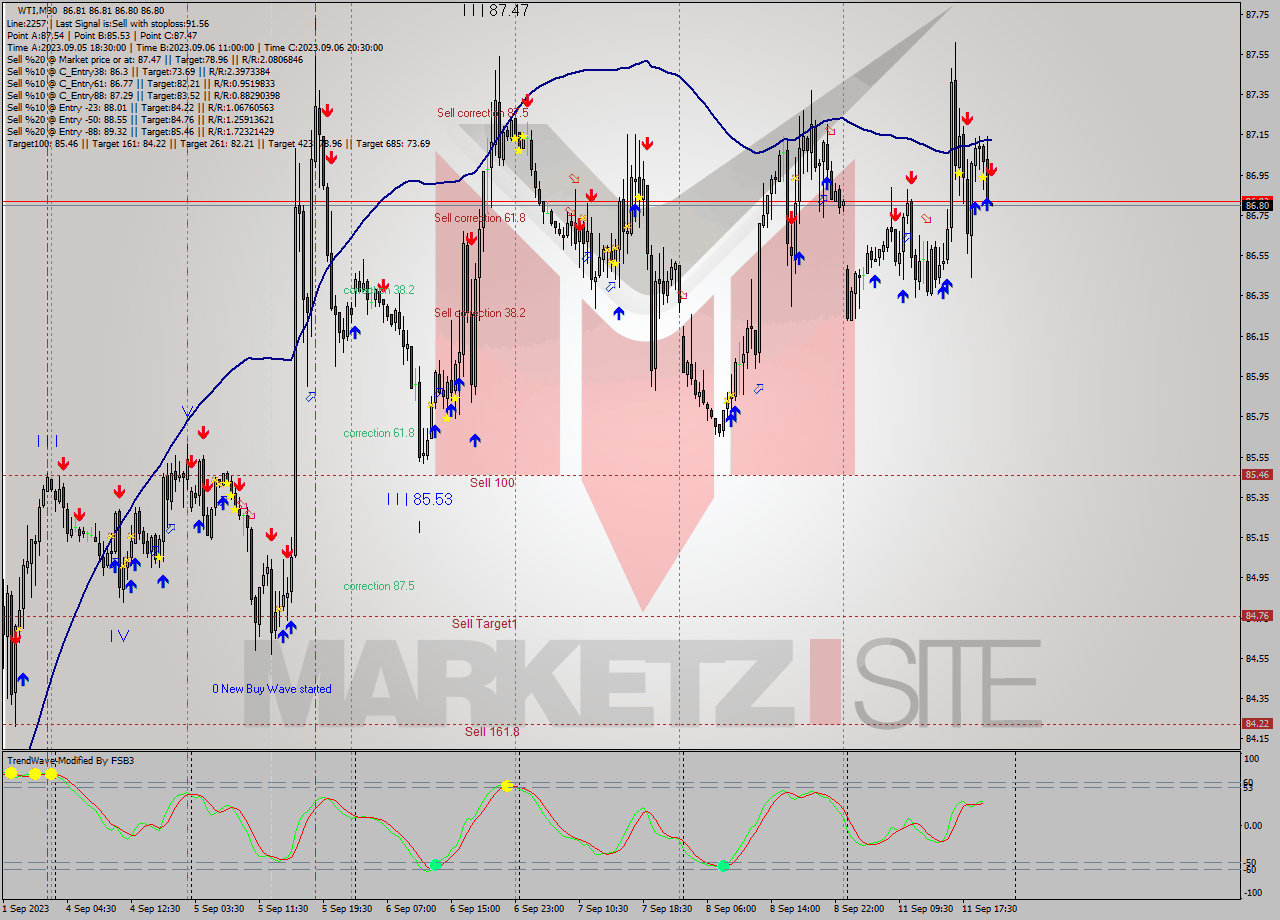This screenshot has width=1280, height=920.
Task: Click the green 'correction 87.5' label
Action: click(x=379, y=586)
